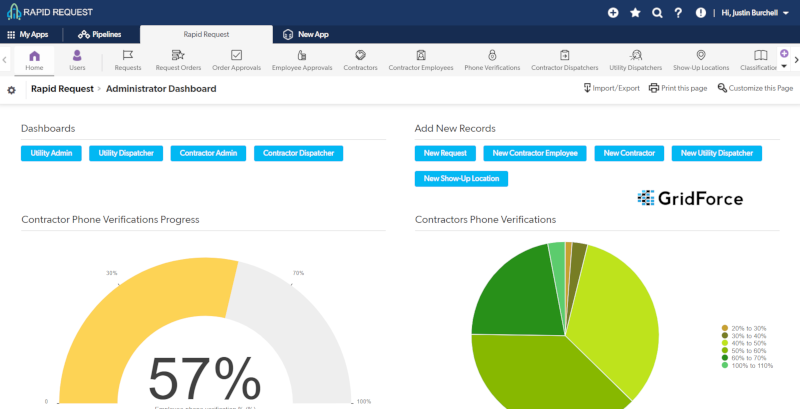The width and height of the screenshot is (800, 409).
Task: Click the New Show-Up Location button
Action: [x=461, y=178]
